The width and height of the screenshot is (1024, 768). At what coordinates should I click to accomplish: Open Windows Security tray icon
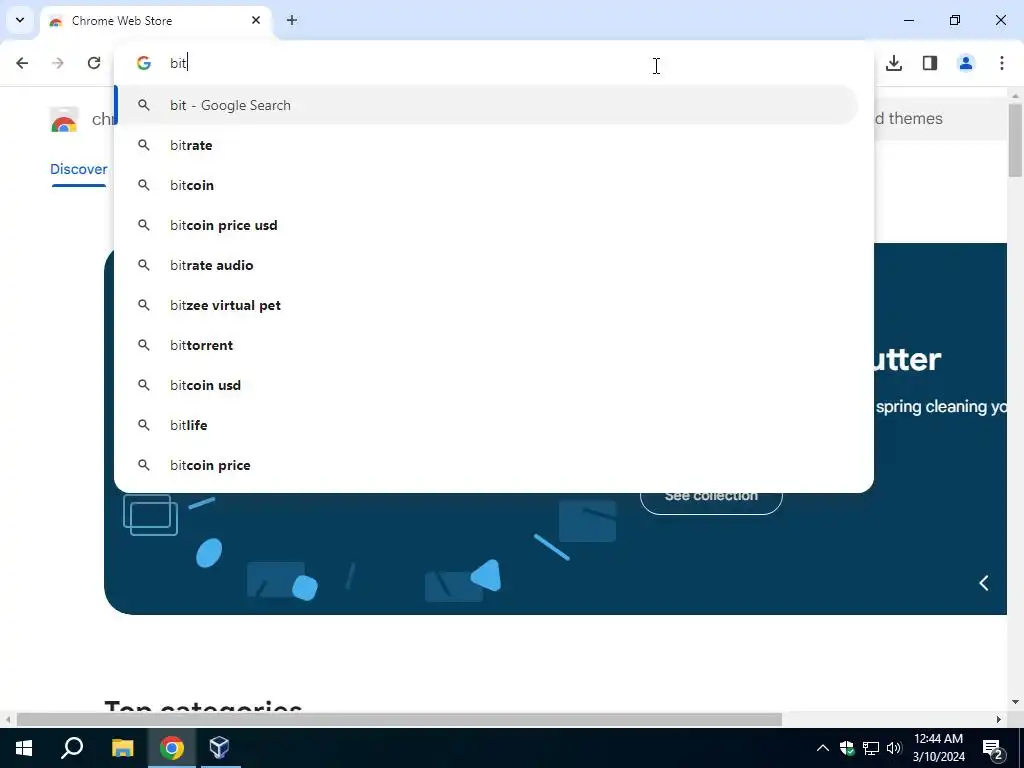(x=847, y=748)
